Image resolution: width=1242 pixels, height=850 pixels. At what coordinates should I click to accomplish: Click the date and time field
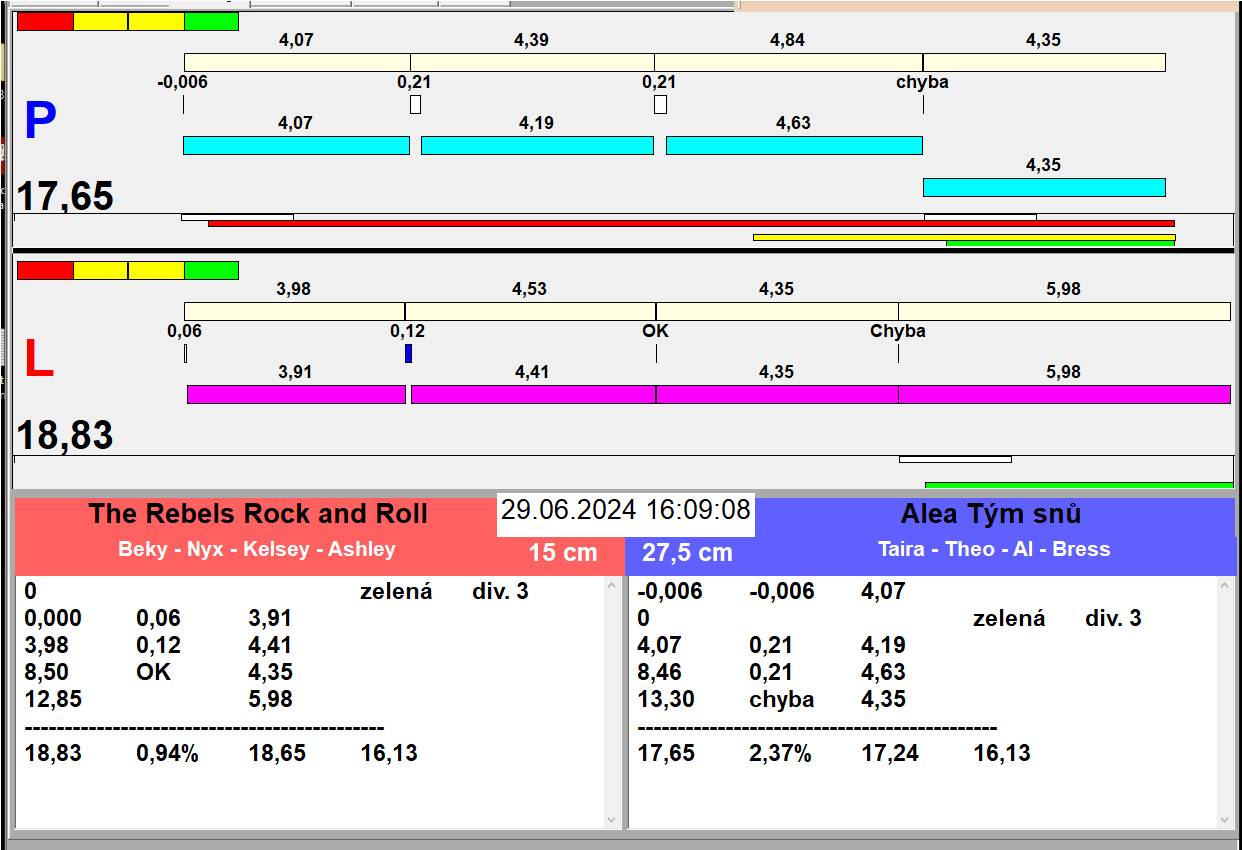click(625, 510)
